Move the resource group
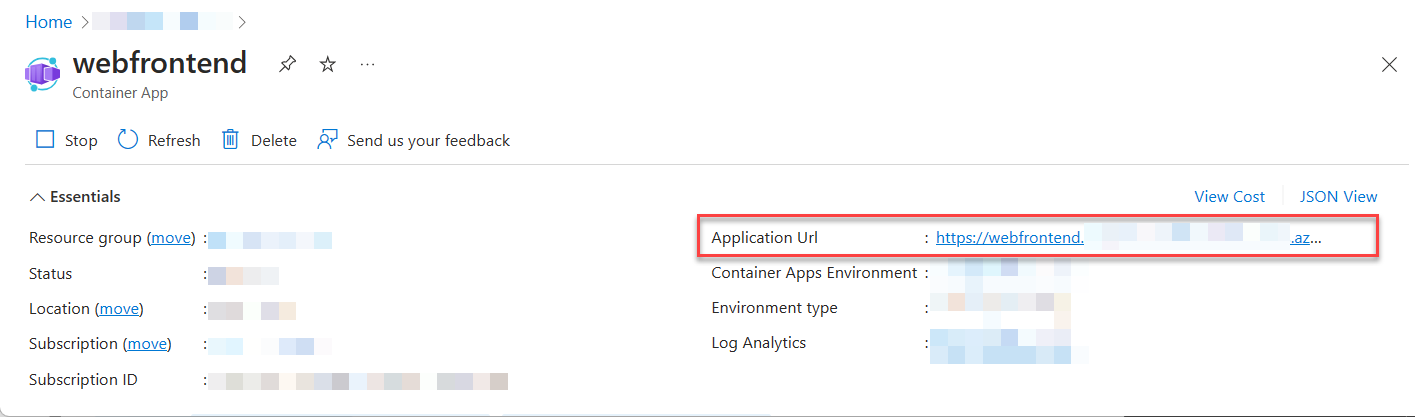Screen dimensions: 1415x417 171,238
